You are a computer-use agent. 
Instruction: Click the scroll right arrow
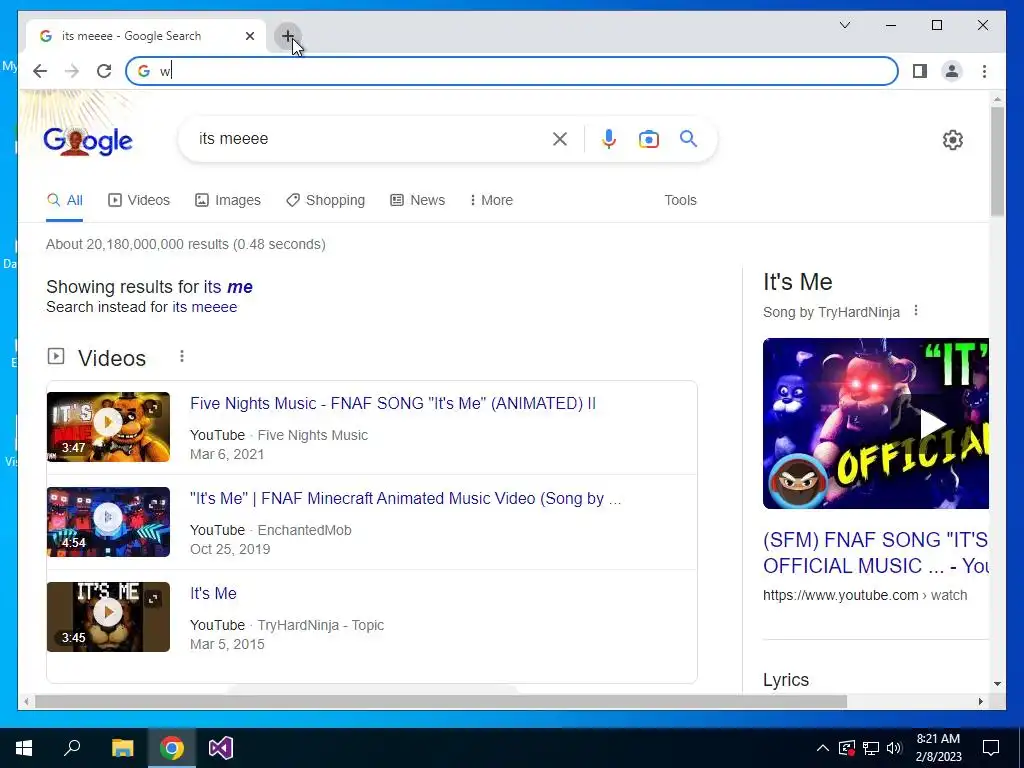(980, 702)
